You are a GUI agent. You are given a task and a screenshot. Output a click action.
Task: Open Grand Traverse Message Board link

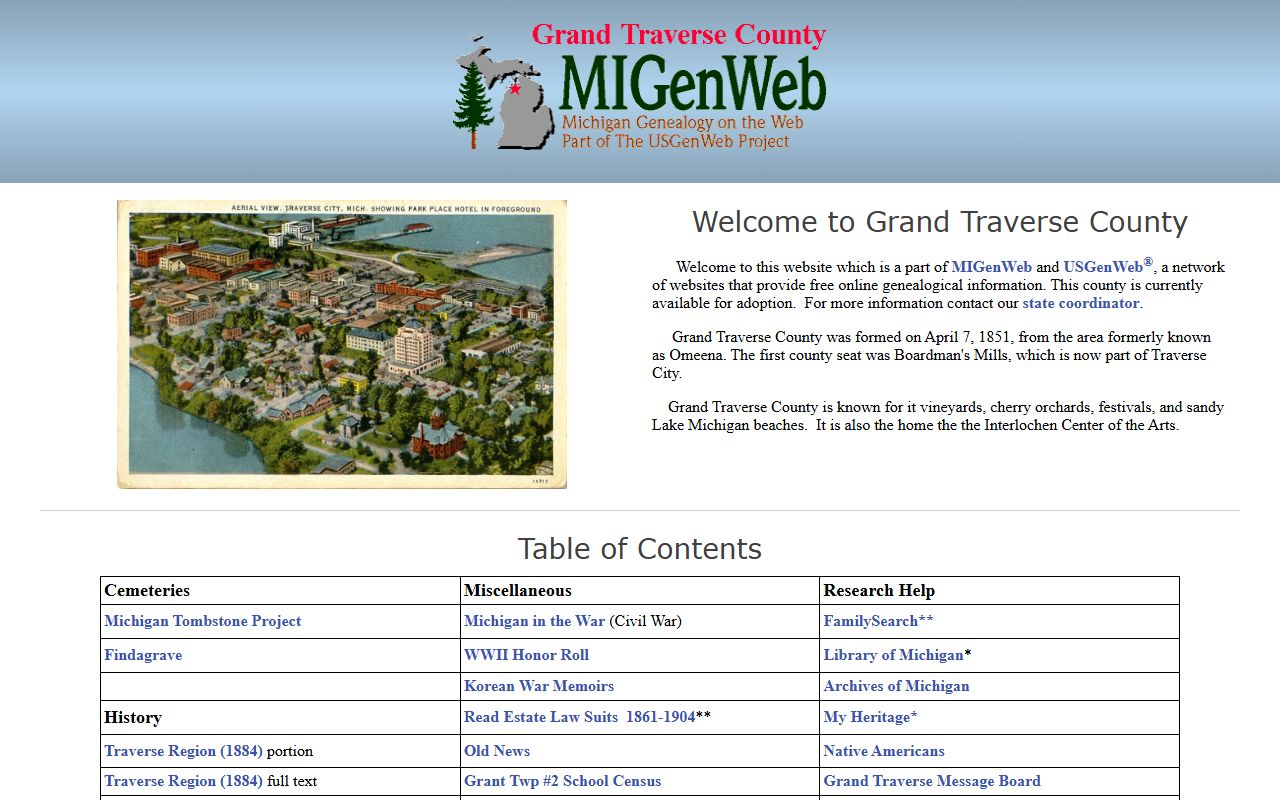pos(932,781)
